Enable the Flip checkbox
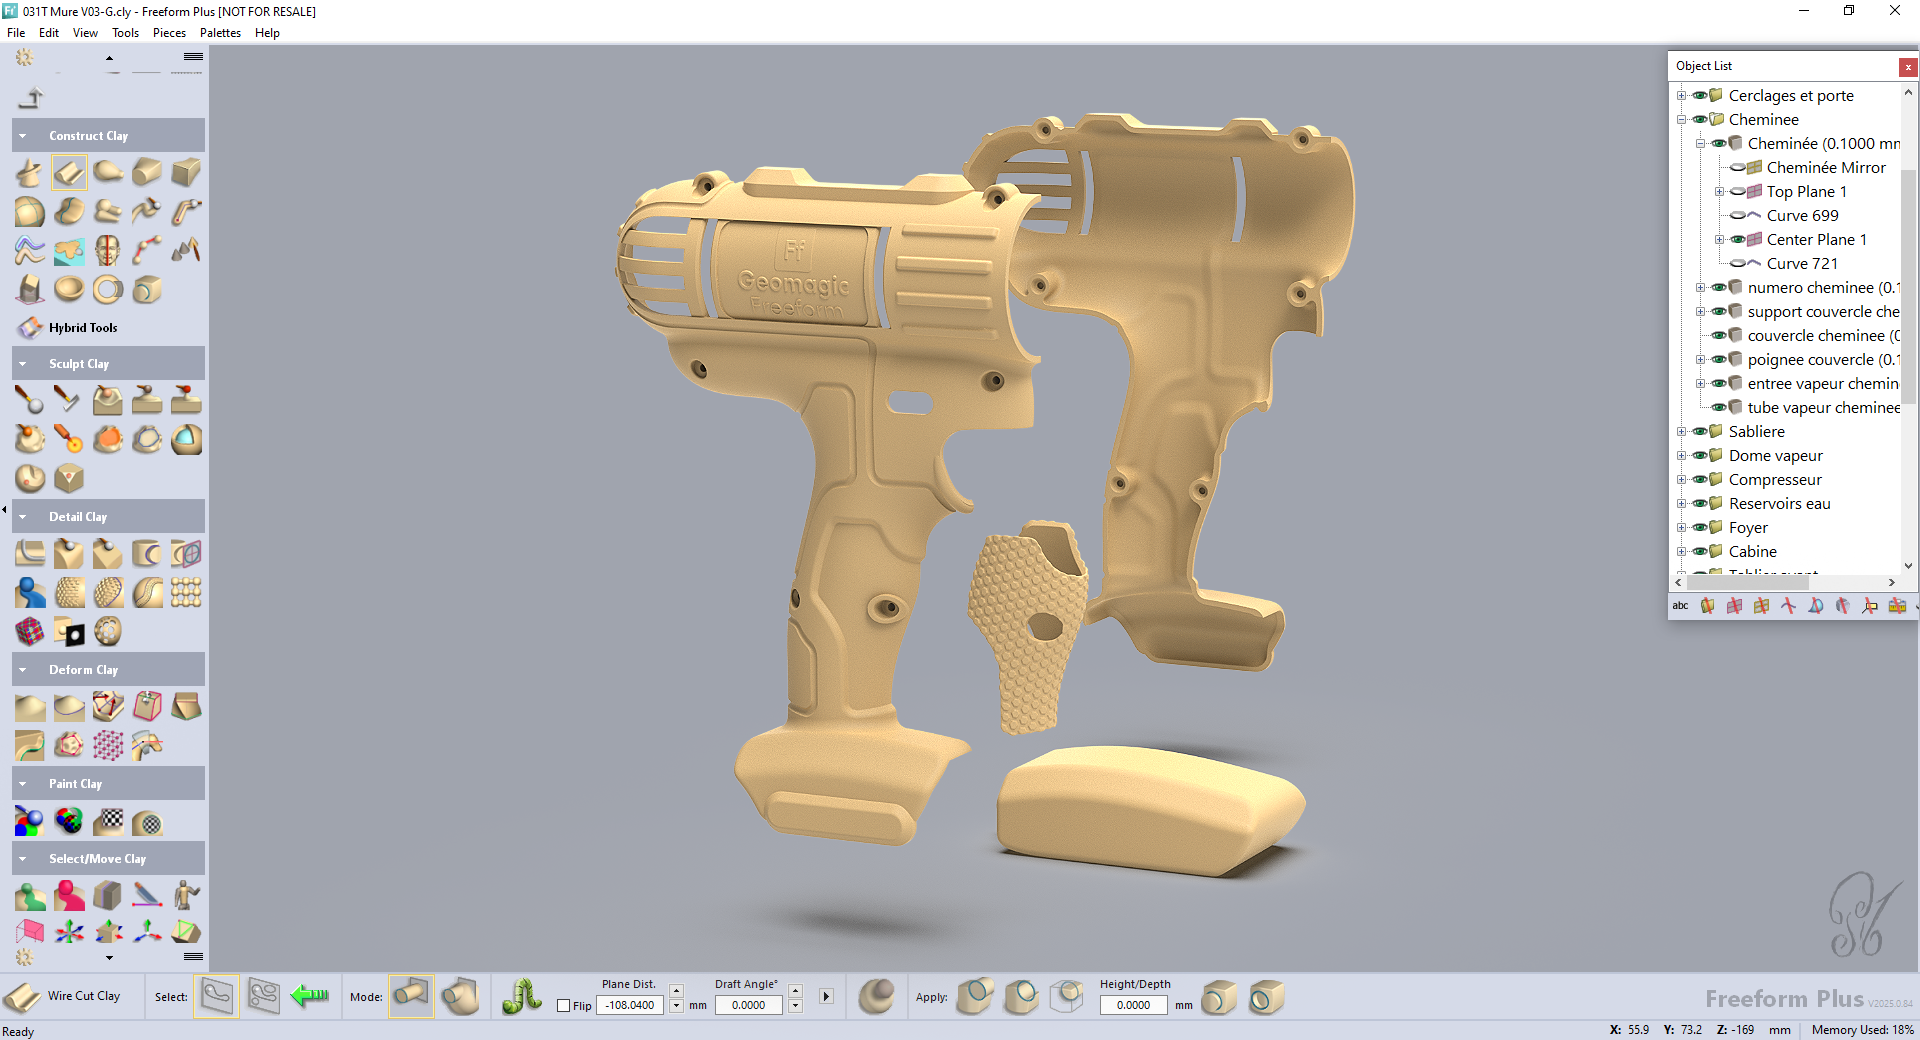Screen dimensions: 1920x1040 click(x=564, y=1006)
